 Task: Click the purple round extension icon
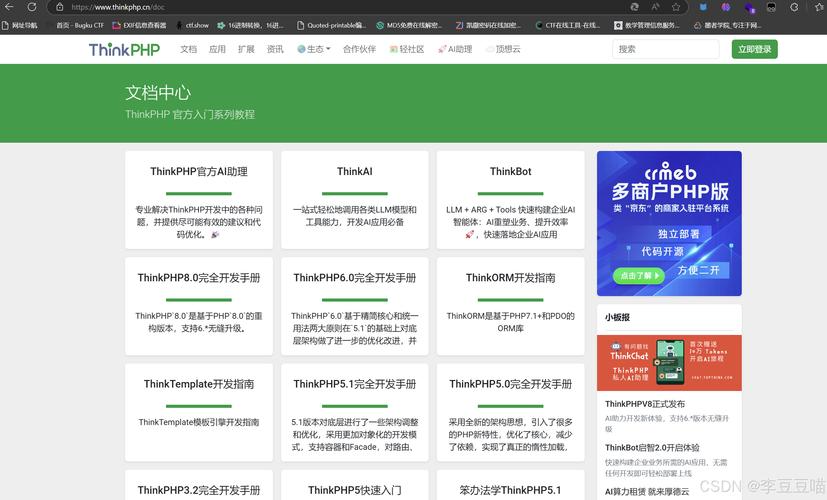(x=726, y=7)
